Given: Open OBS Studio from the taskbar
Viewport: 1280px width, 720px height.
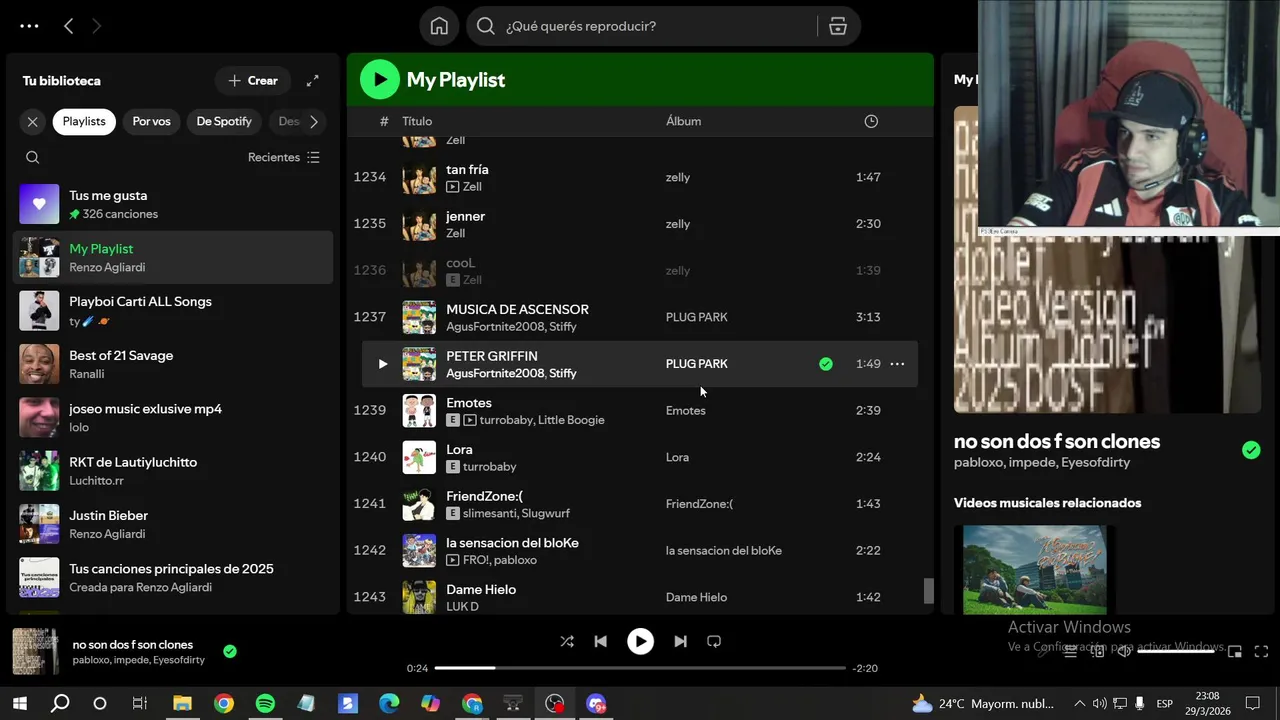Looking at the screenshot, I should 555,704.
